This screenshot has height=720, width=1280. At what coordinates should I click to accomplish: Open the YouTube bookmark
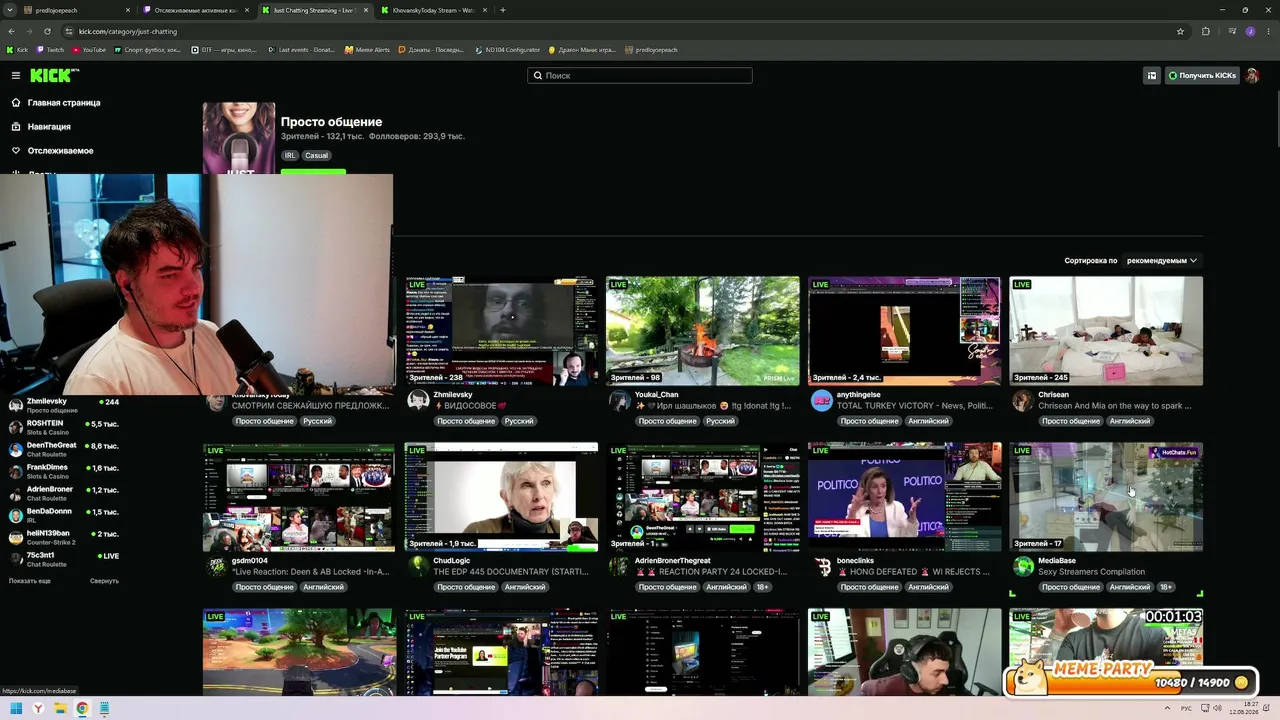pyautogui.click(x=89, y=50)
